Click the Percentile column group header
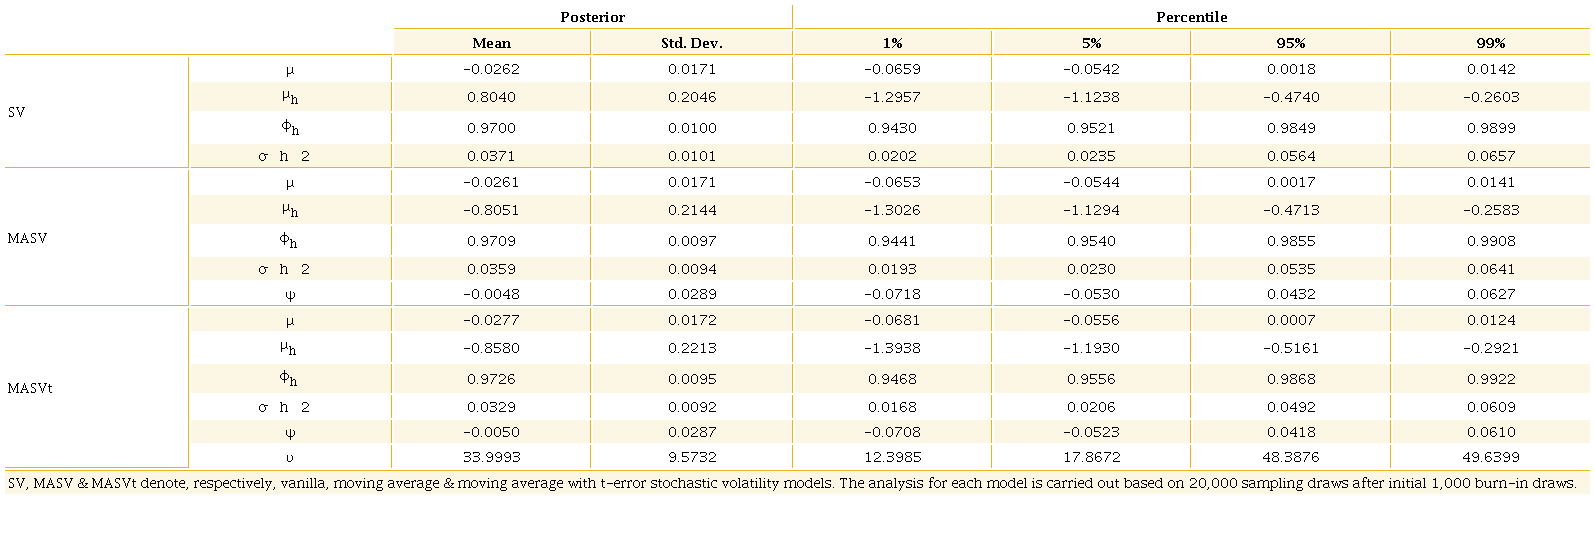The image size is (1595, 533). (x=1191, y=17)
